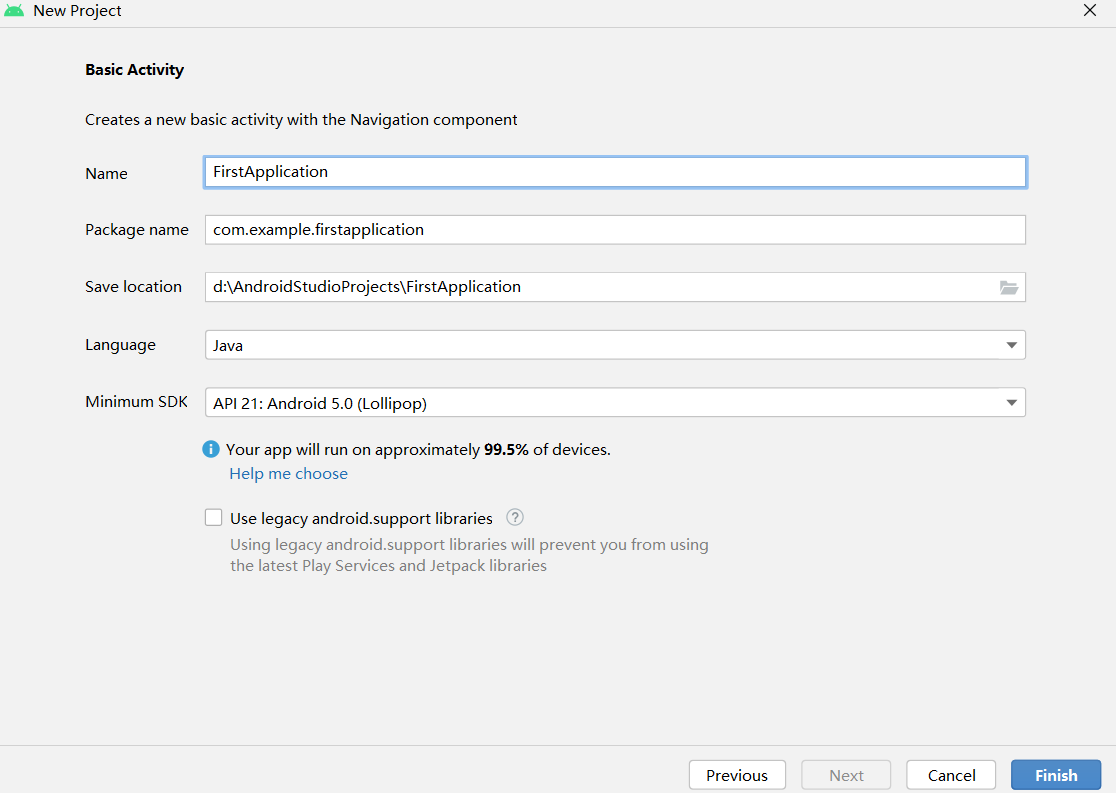This screenshot has height=793, width=1116.
Task: Click the greyed-out Next button
Action: pos(846,775)
